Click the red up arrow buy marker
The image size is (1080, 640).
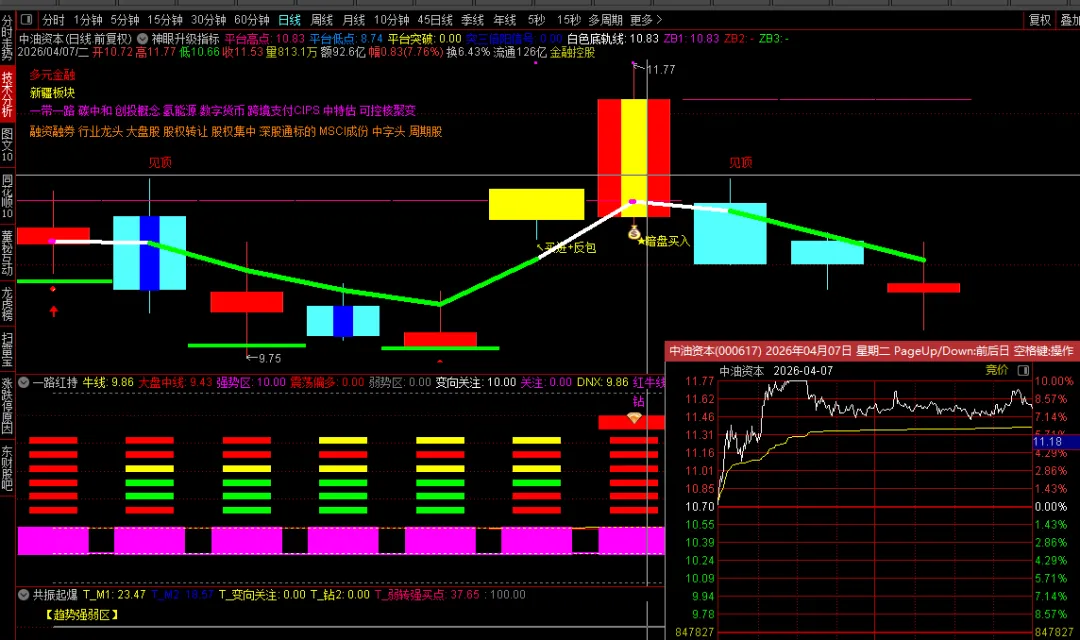coord(53,311)
